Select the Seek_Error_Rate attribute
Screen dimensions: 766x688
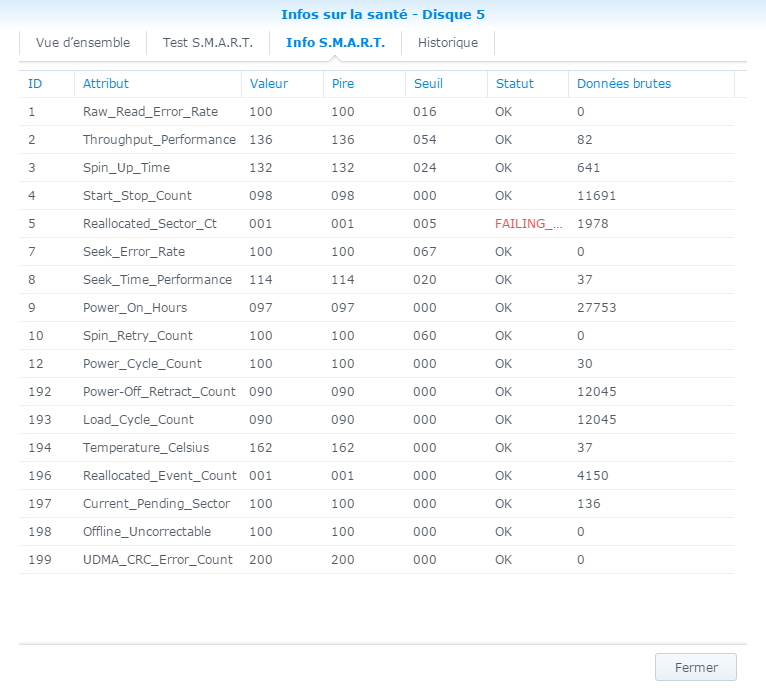coord(134,252)
